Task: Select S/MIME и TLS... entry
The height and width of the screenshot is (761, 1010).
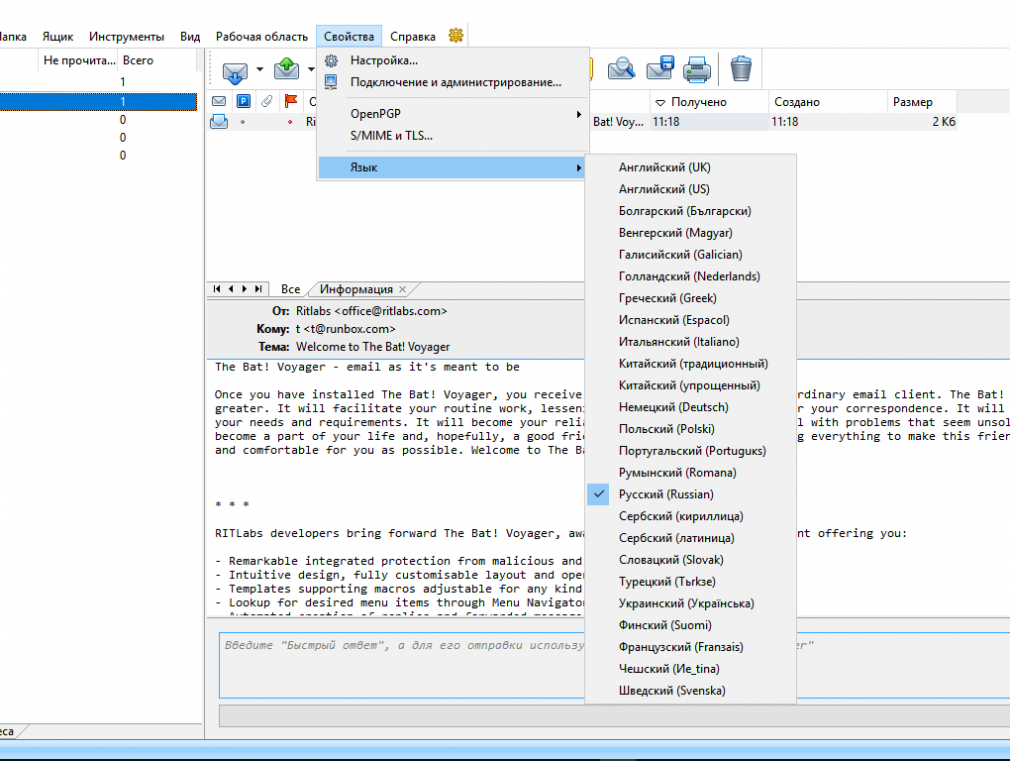Action: pyautogui.click(x=453, y=135)
